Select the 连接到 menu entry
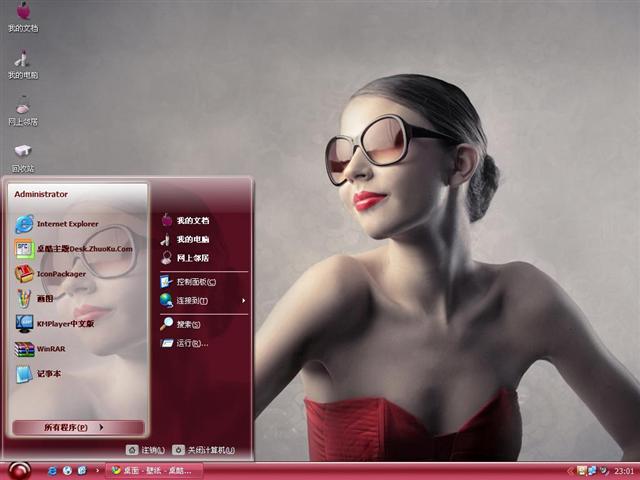The width and height of the screenshot is (640, 480). click(x=203, y=301)
